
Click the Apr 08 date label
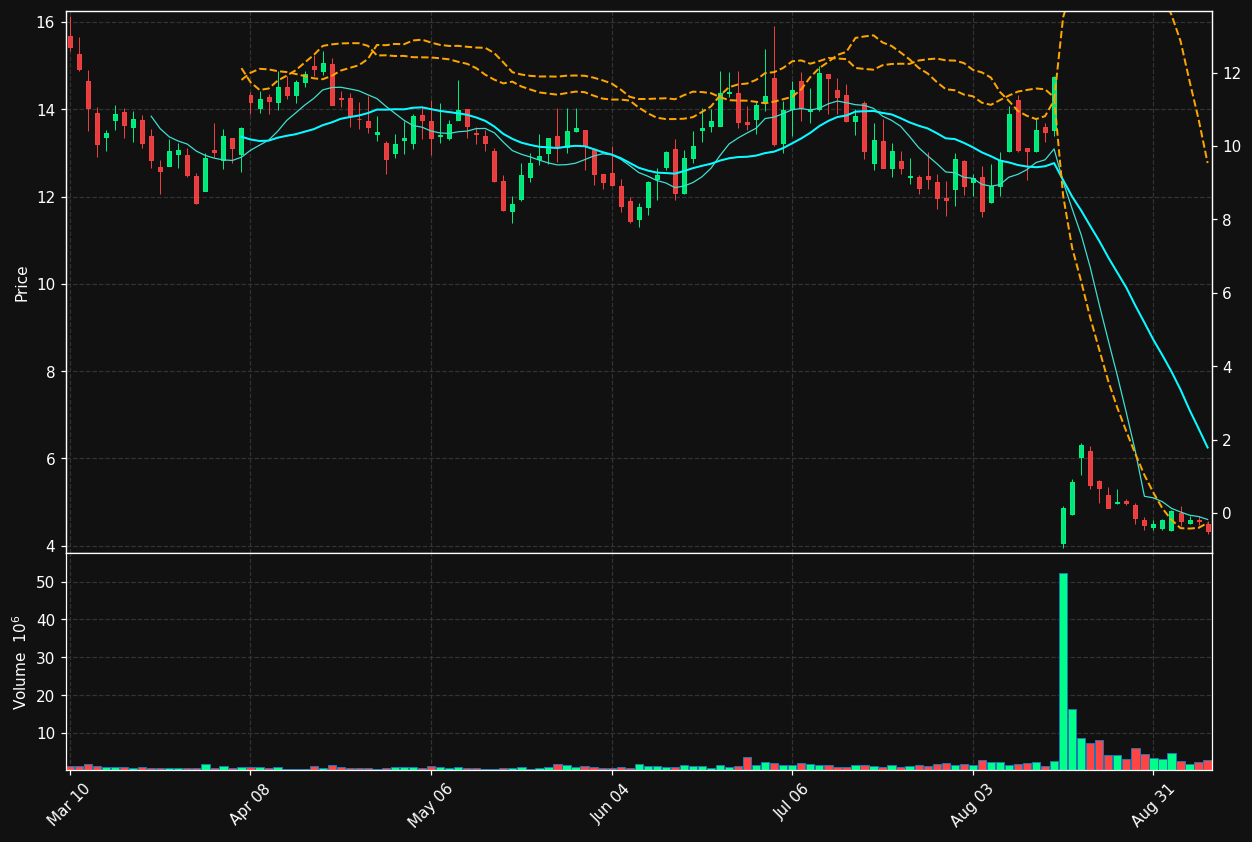[249, 804]
